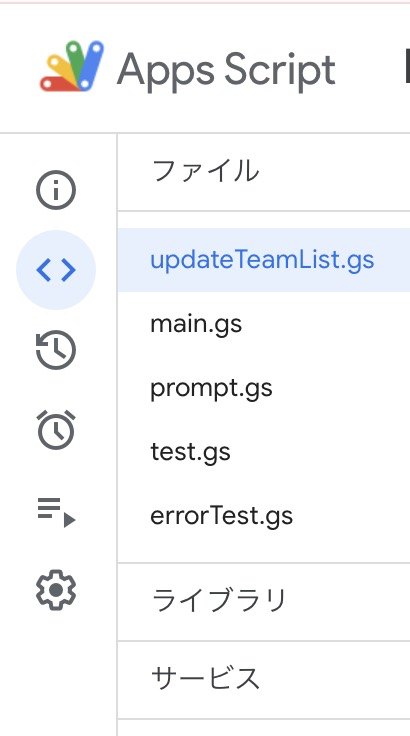Screen dimensions: 410x736
Task: Click the "Apps Script" title text
Action: tap(226, 70)
